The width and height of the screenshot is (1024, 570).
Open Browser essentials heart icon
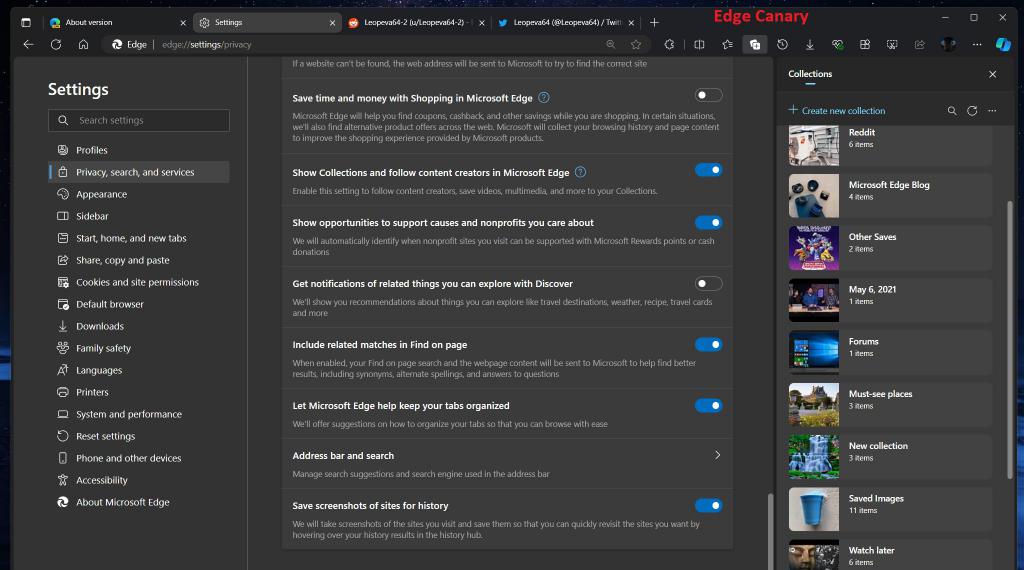pos(838,44)
